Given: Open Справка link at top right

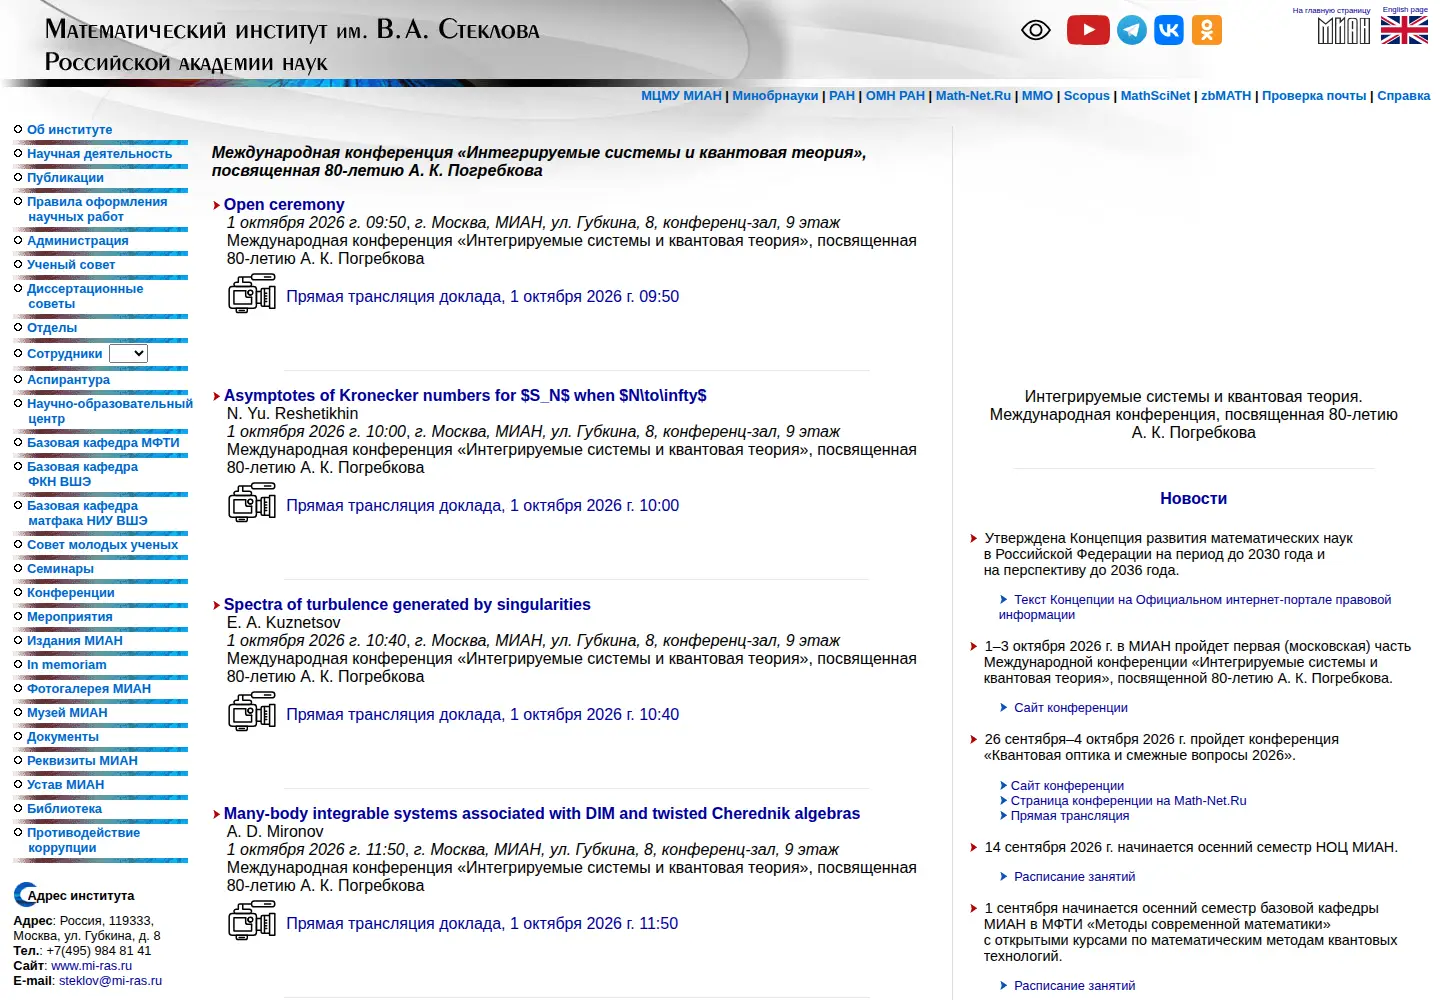Looking at the screenshot, I should (1404, 96).
